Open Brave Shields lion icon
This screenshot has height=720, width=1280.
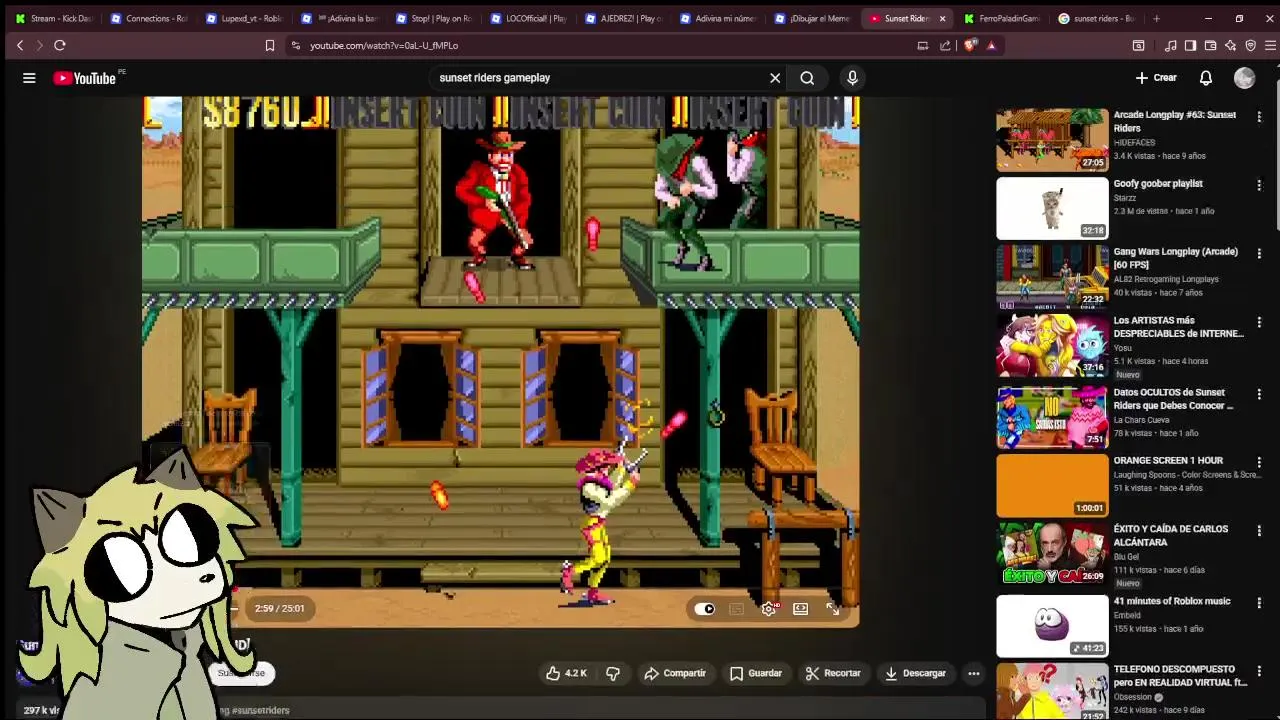970,45
